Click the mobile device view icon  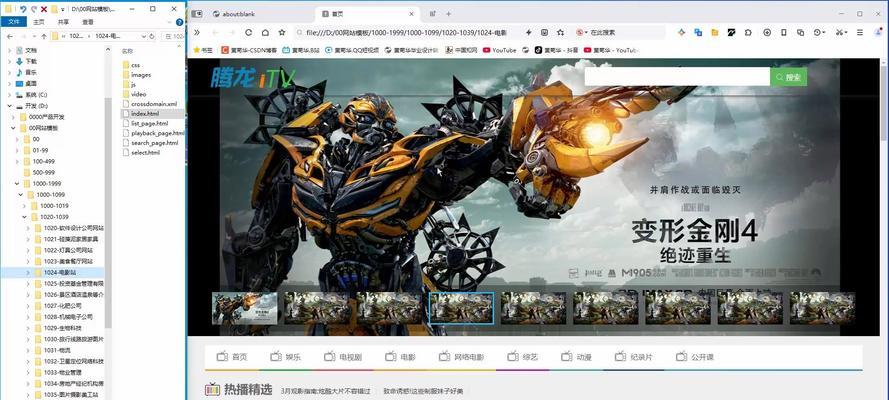tap(784, 33)
